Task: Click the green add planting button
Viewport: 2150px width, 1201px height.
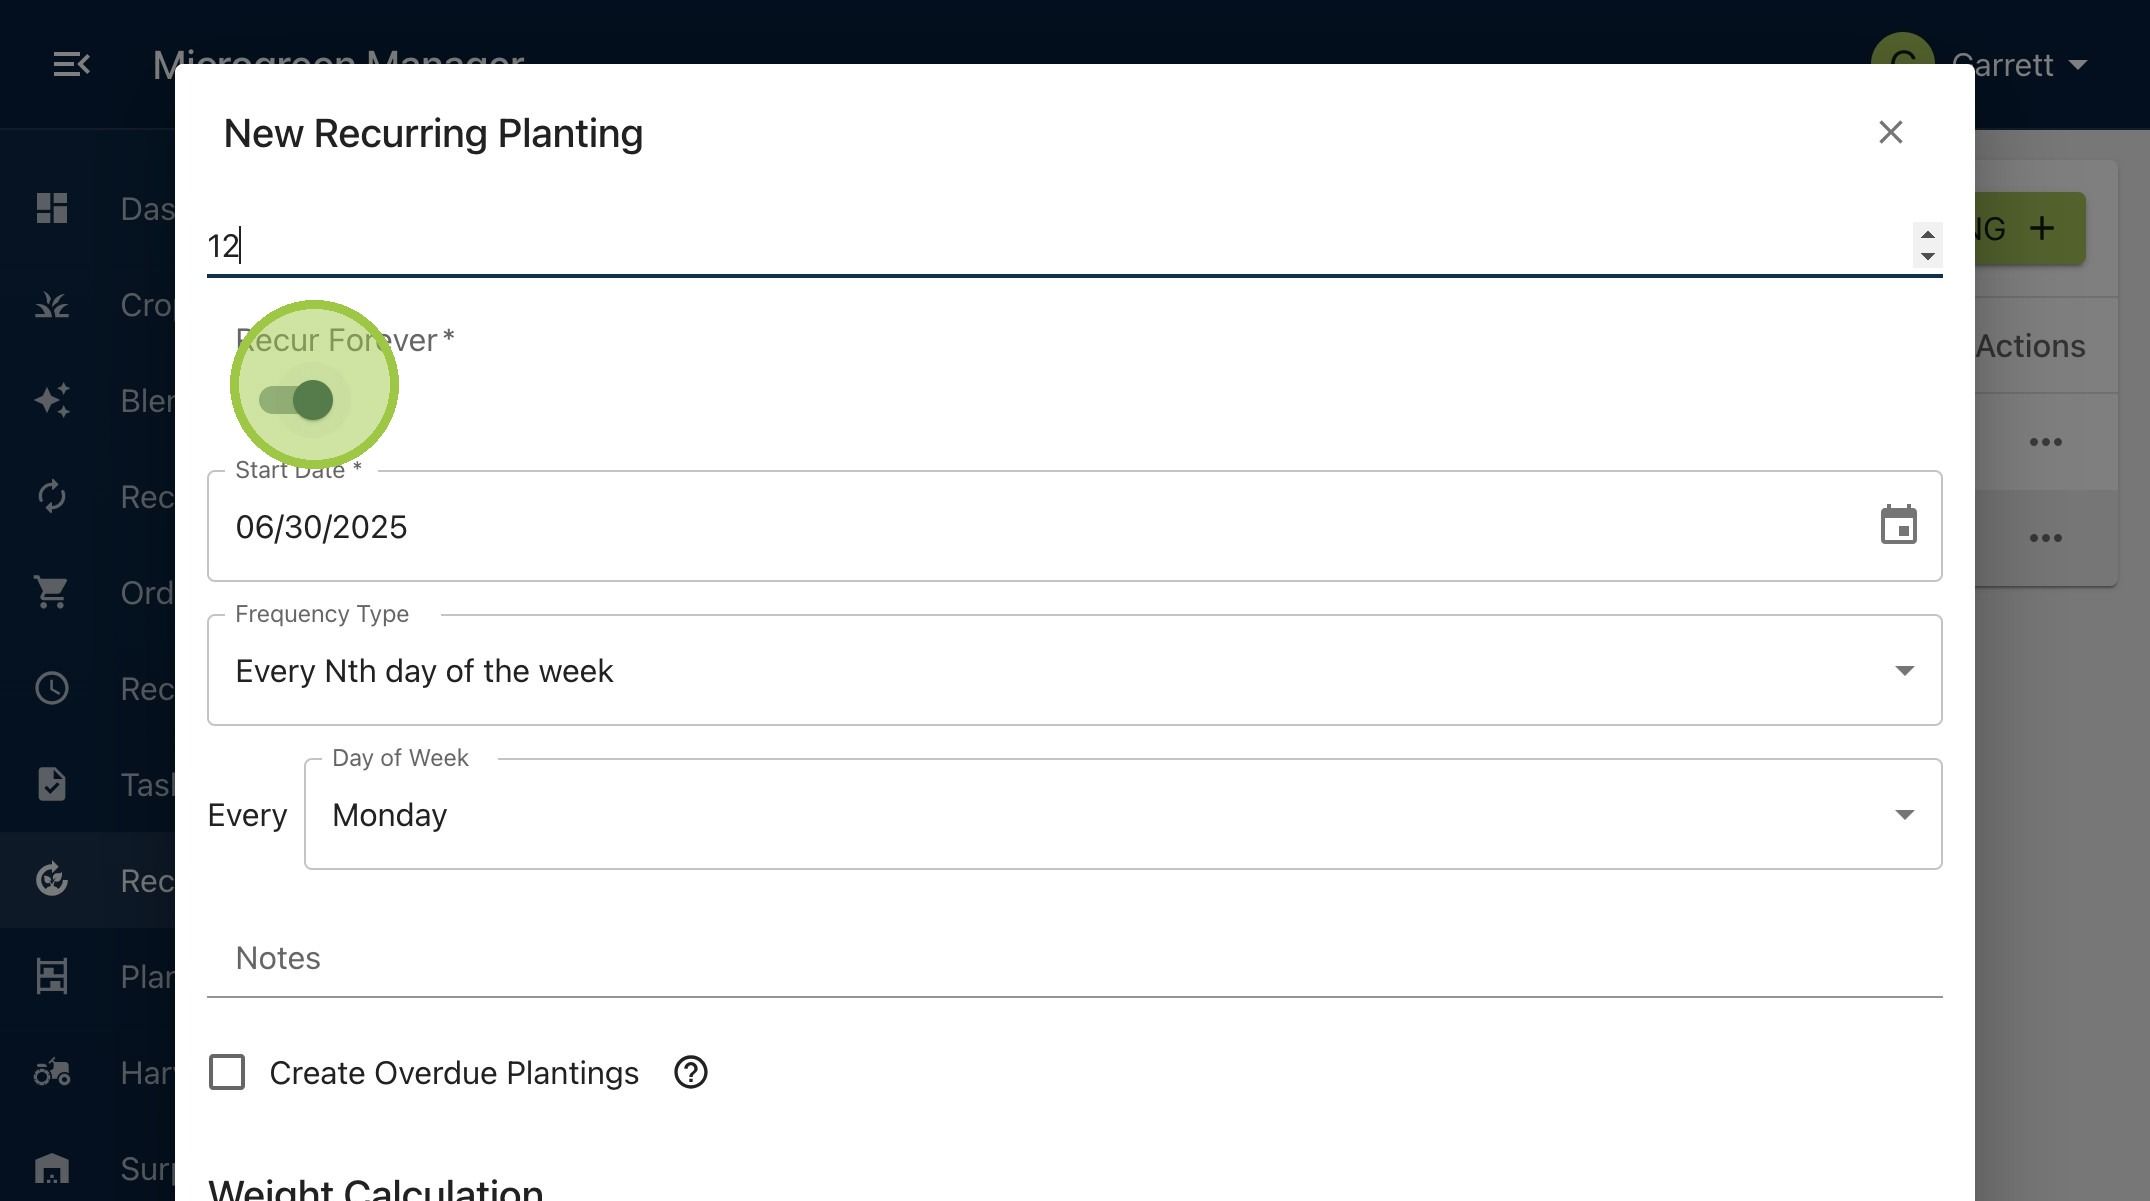Action: tap(2030, 229)
